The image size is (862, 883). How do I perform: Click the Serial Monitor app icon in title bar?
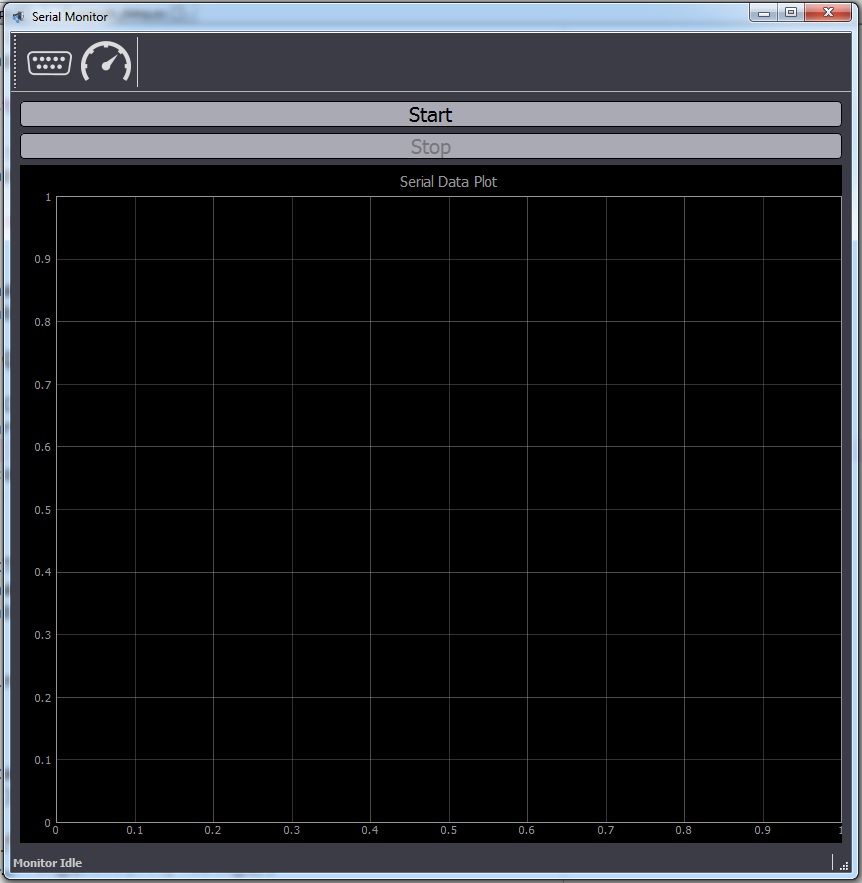[19, 17]
